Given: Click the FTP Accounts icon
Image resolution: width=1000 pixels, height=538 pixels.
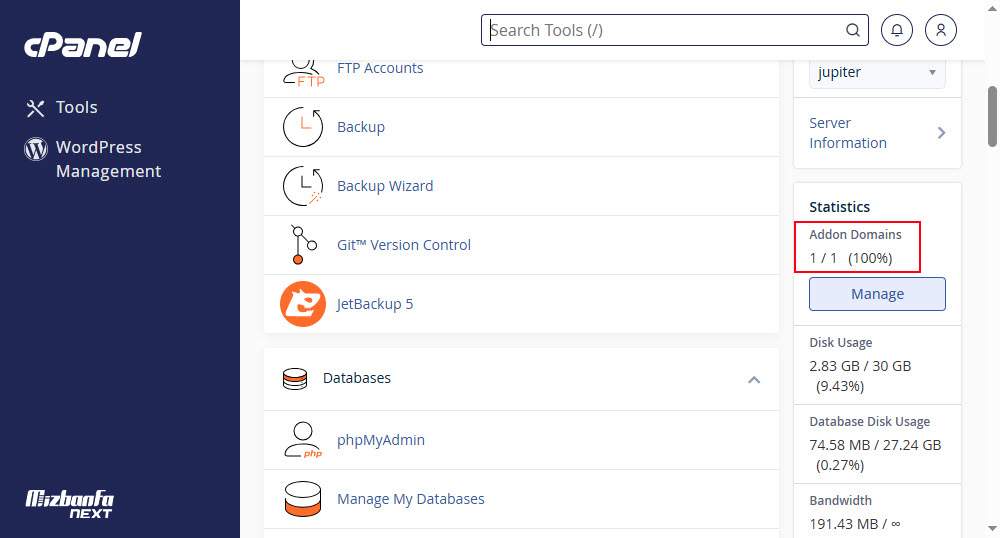Looking at the screenshot, I should [303, 72].
